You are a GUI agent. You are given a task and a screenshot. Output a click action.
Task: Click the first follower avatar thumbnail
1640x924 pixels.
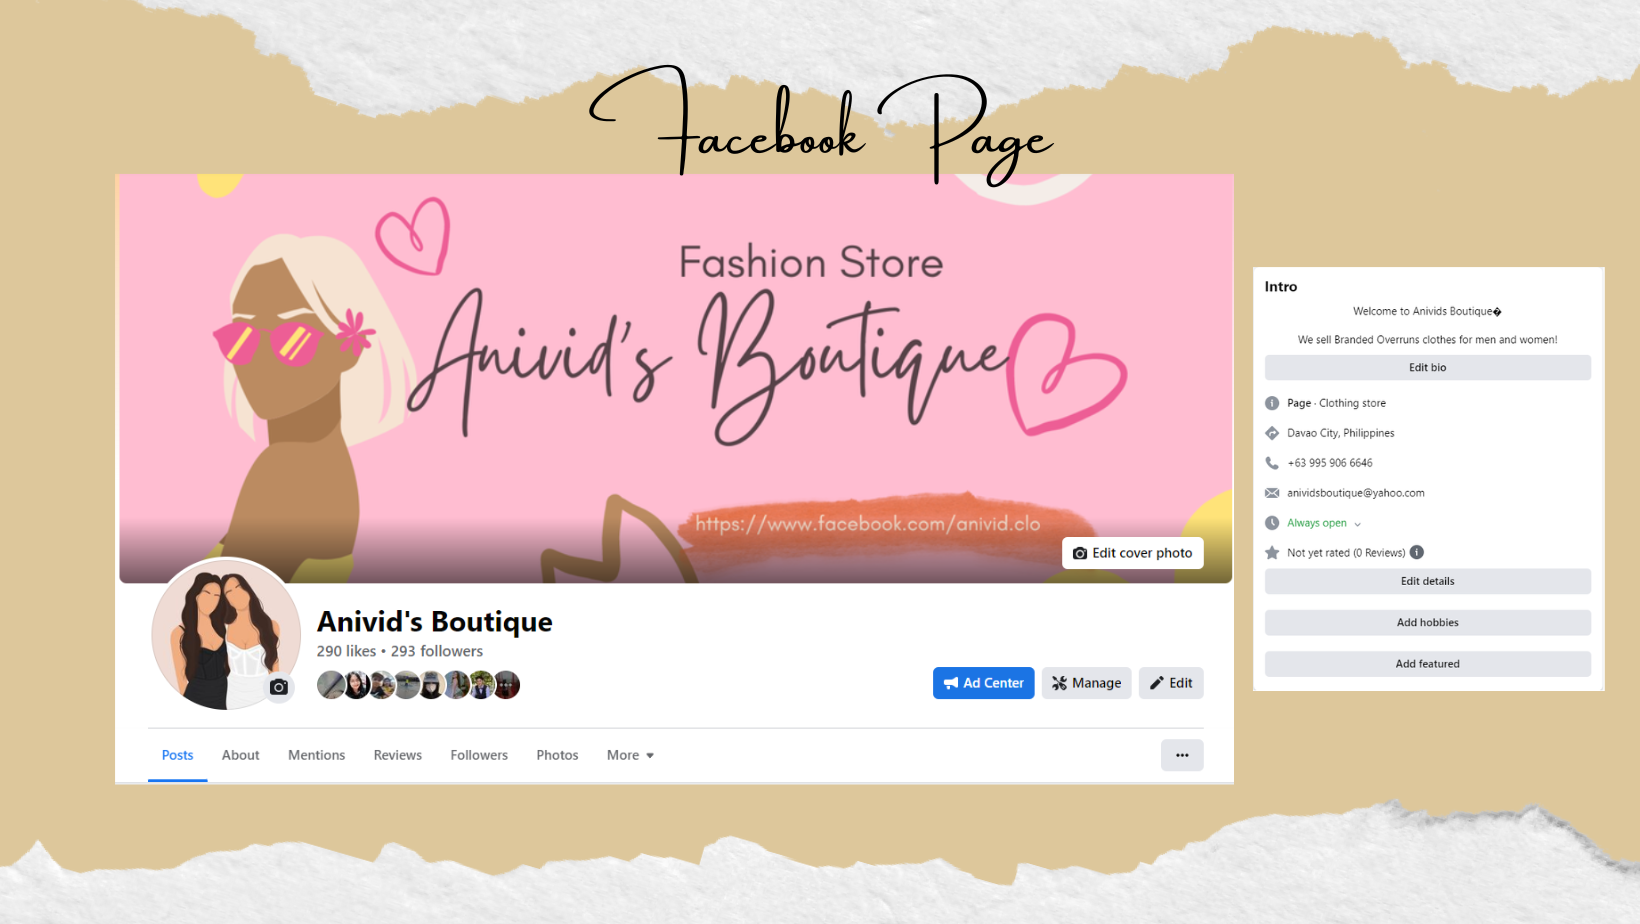point(331,685)
